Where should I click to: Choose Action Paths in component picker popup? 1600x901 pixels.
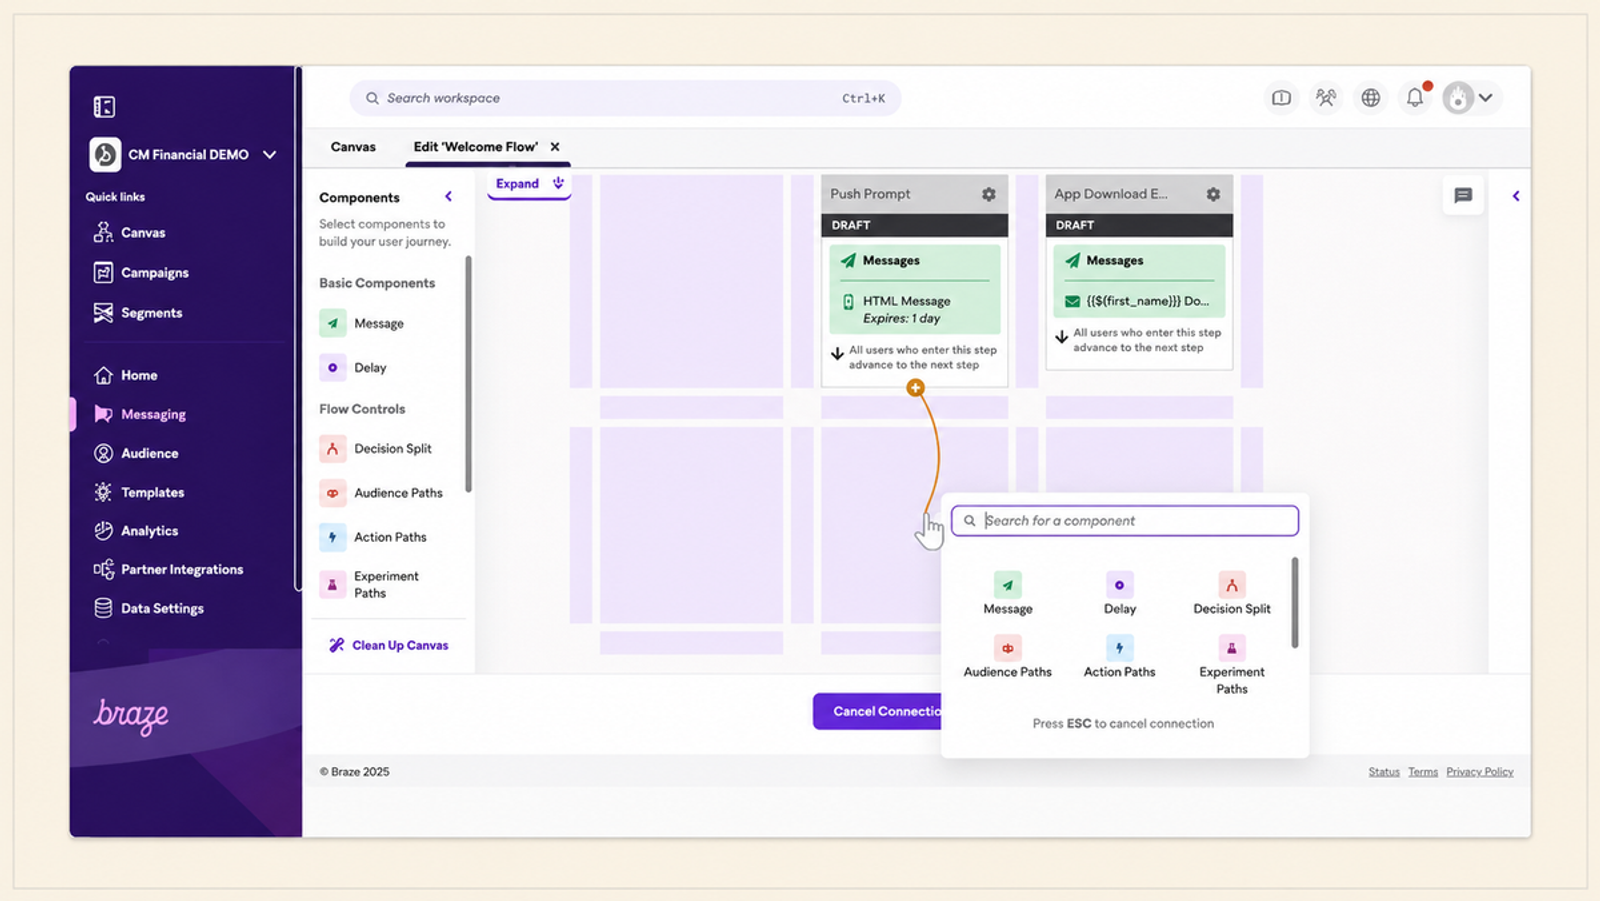(1120, 657)
